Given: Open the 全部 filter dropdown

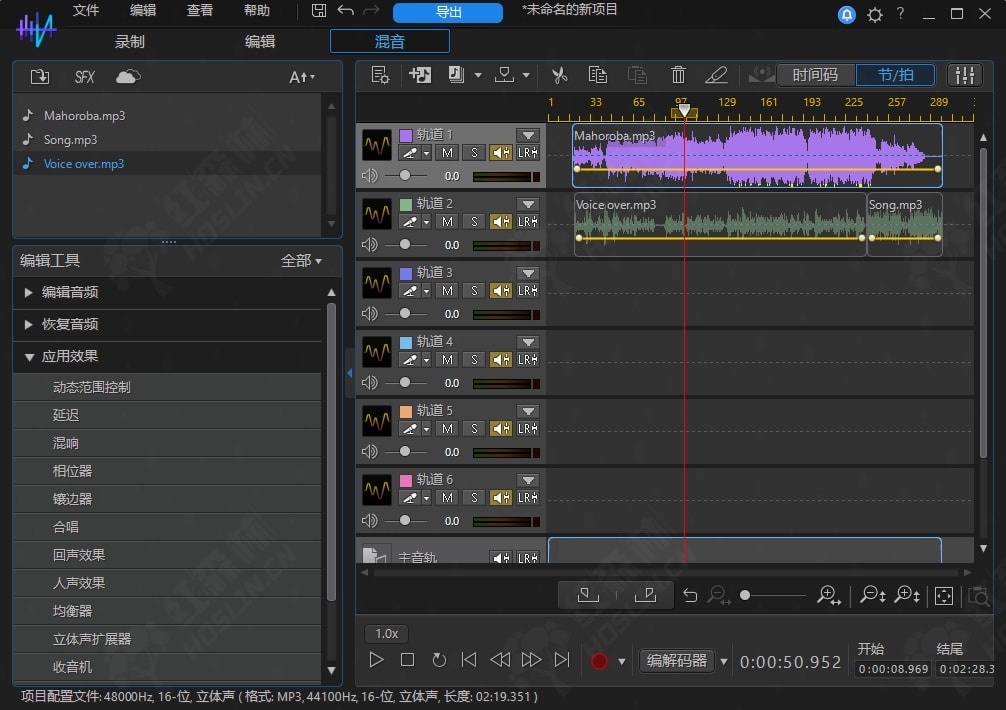Looking at the screenshot, I should pyautogui.click(x=301, y=261).
